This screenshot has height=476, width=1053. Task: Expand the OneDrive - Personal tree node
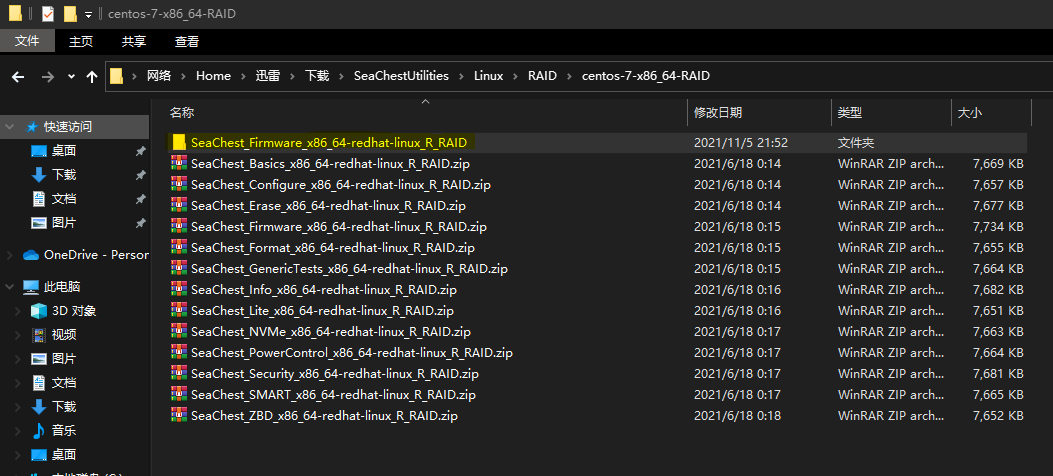coord(9,255)
